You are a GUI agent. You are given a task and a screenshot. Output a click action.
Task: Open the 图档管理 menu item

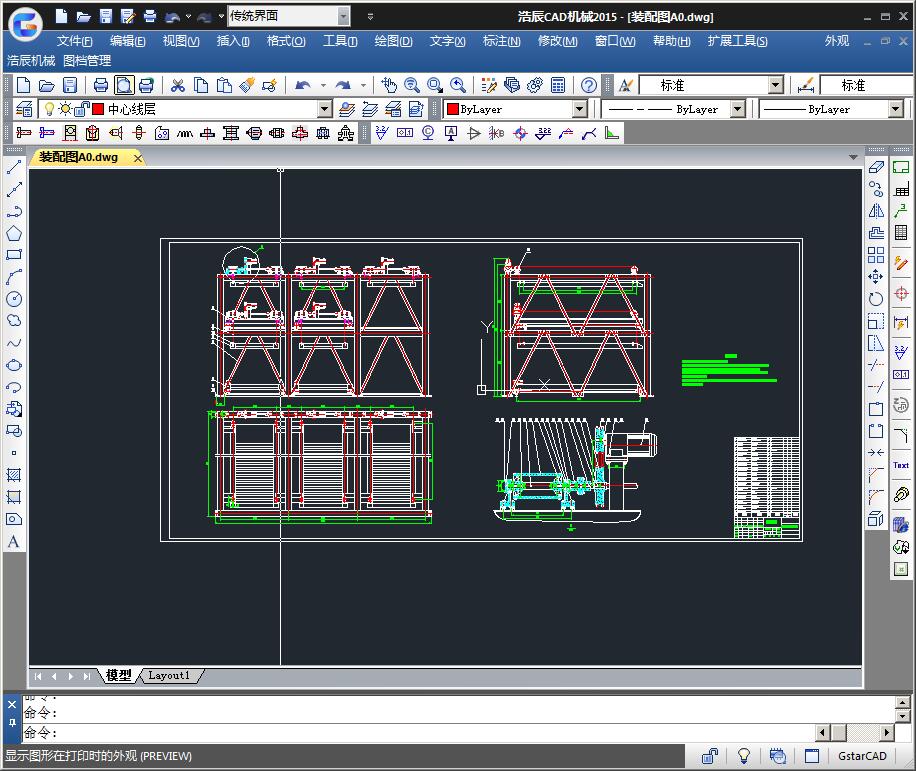pos(87,61)
